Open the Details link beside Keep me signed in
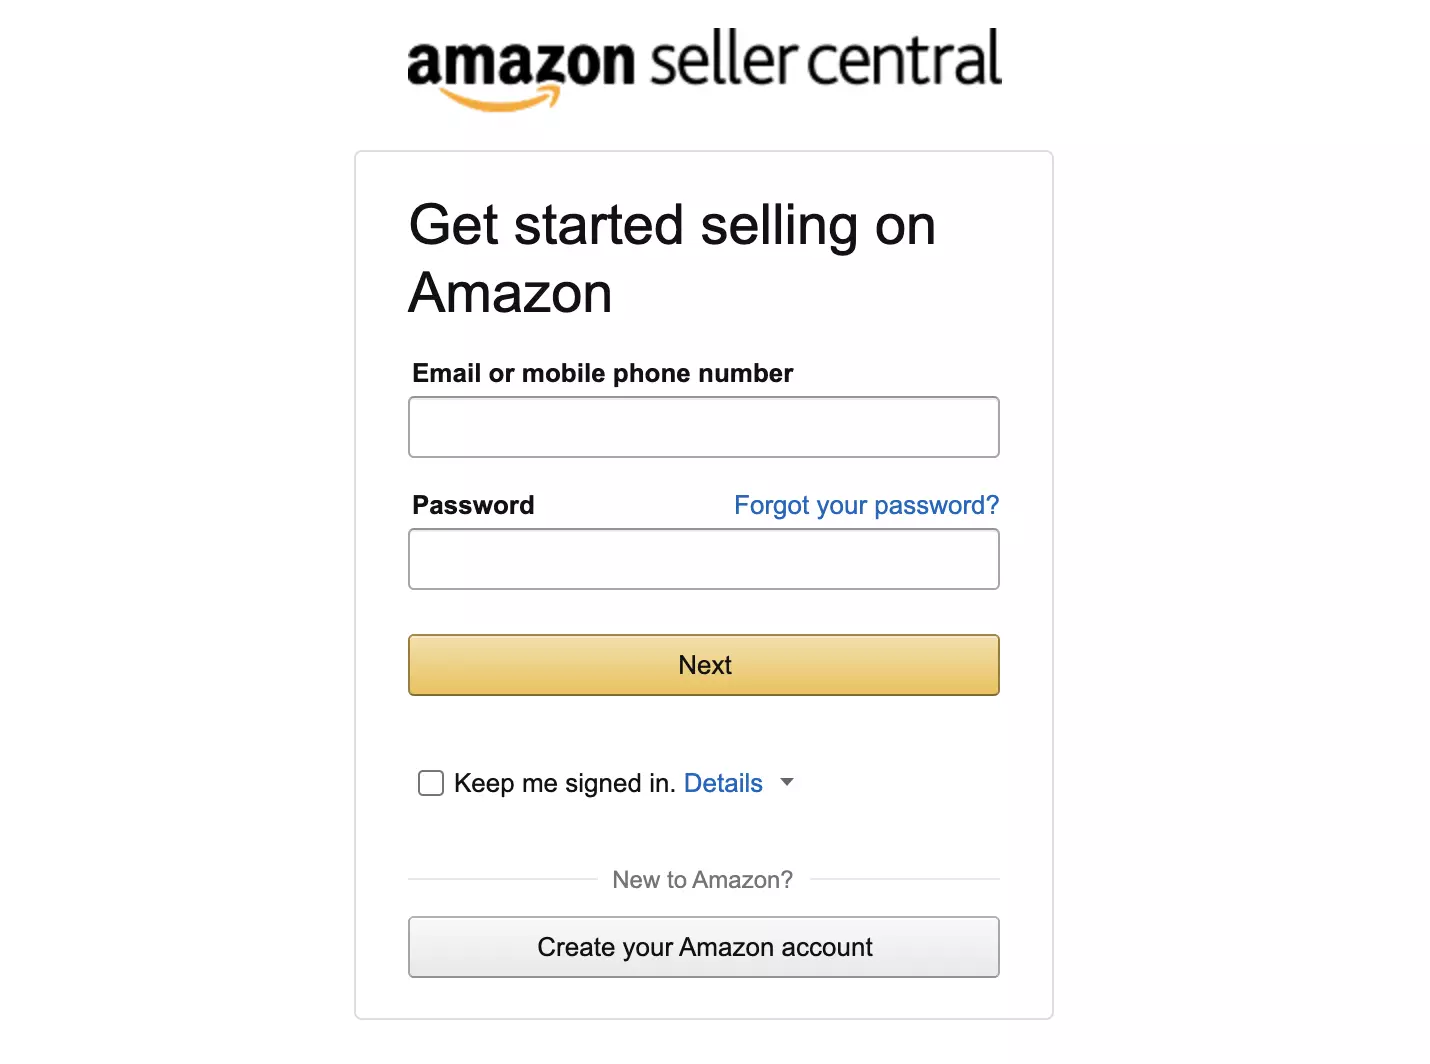 click(x=723, y=783)
